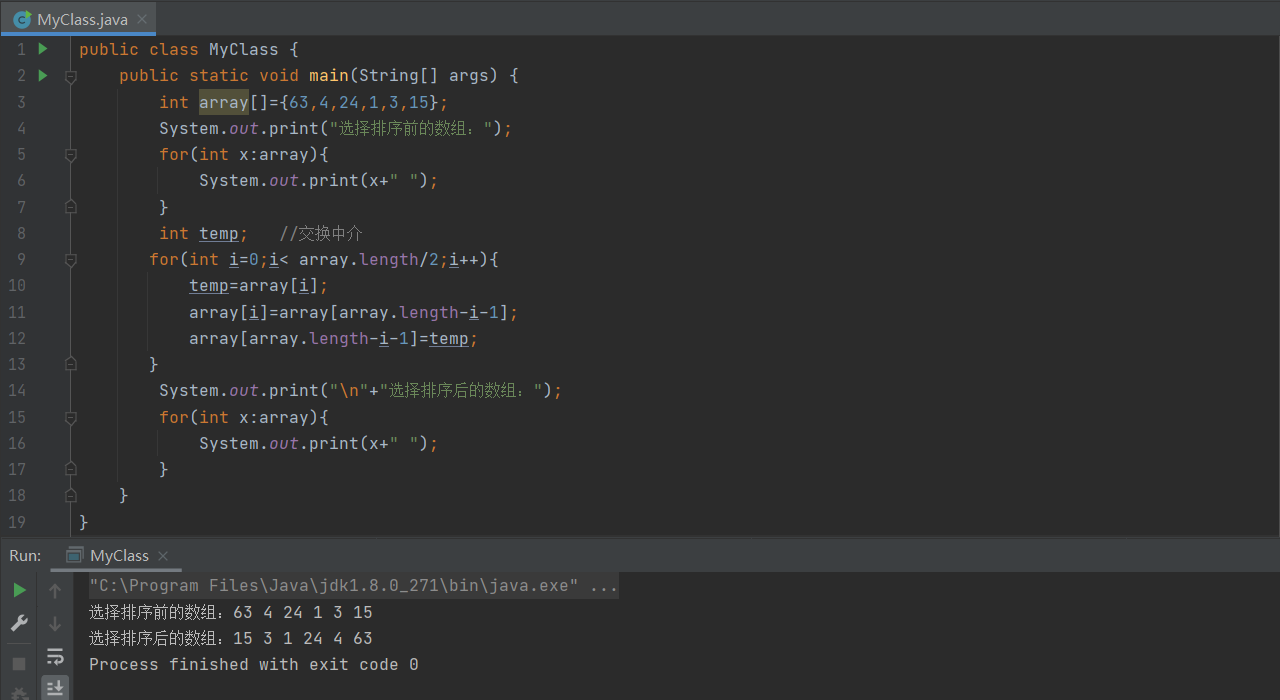Screen dimensions: 1280x700
Task: Click 'System.out.print(x+" ");' on line 16
Action: (x=319, y=443)
